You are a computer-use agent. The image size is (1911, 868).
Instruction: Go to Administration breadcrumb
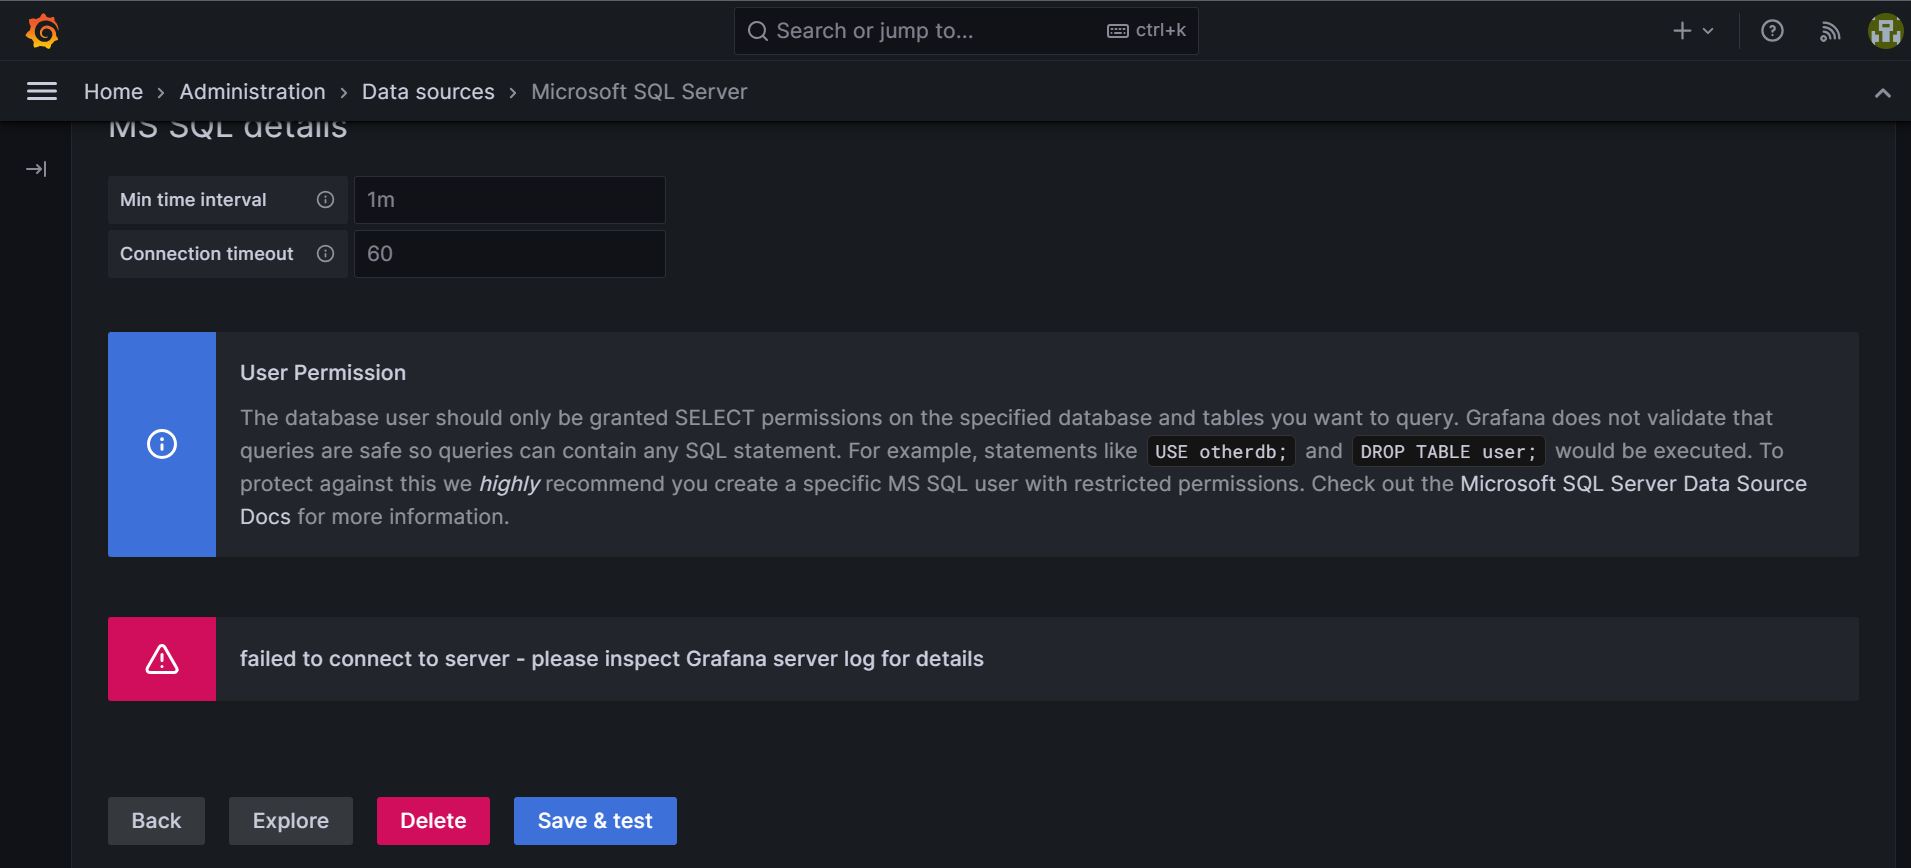(x=252, y=92)
